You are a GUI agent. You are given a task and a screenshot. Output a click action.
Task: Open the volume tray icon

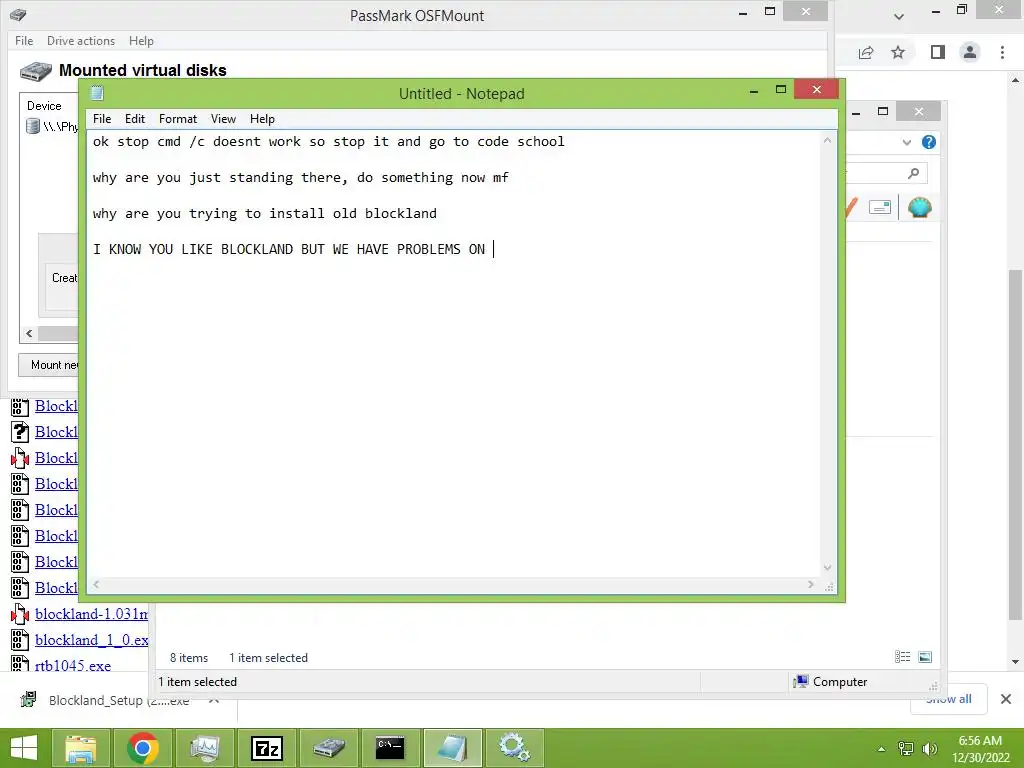coord(929,749)
